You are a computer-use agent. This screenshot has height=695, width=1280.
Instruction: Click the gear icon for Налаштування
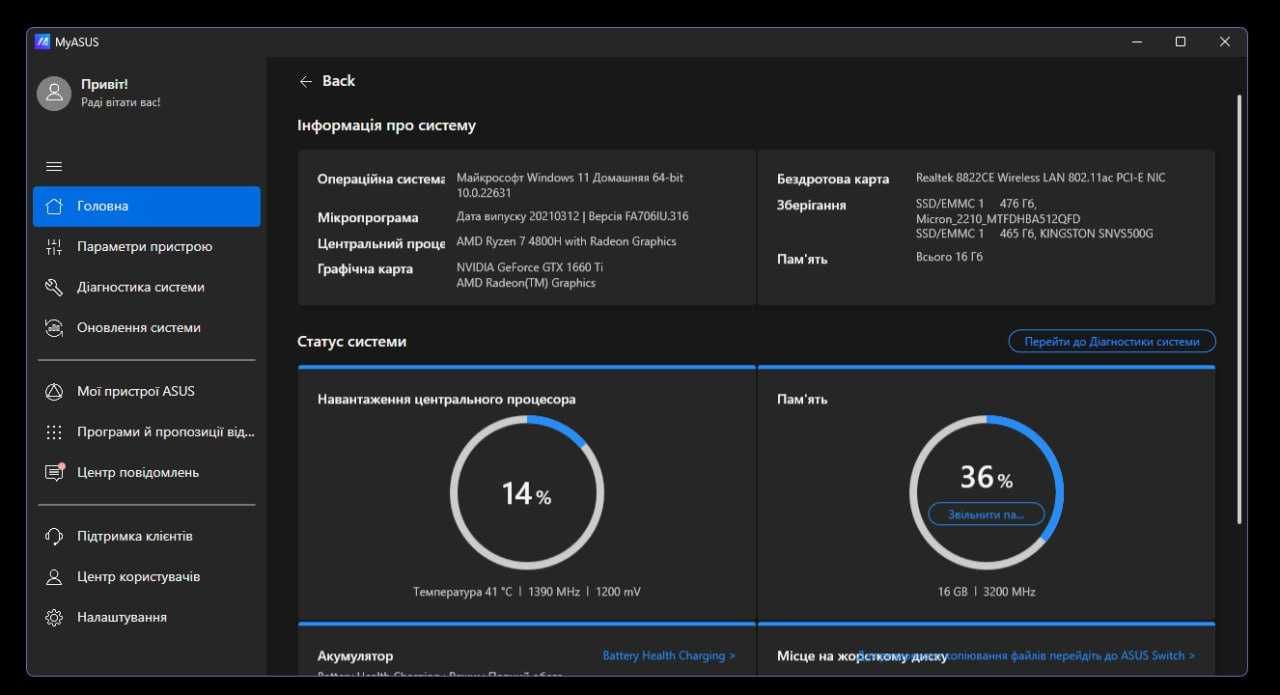[x=54, y=617]
